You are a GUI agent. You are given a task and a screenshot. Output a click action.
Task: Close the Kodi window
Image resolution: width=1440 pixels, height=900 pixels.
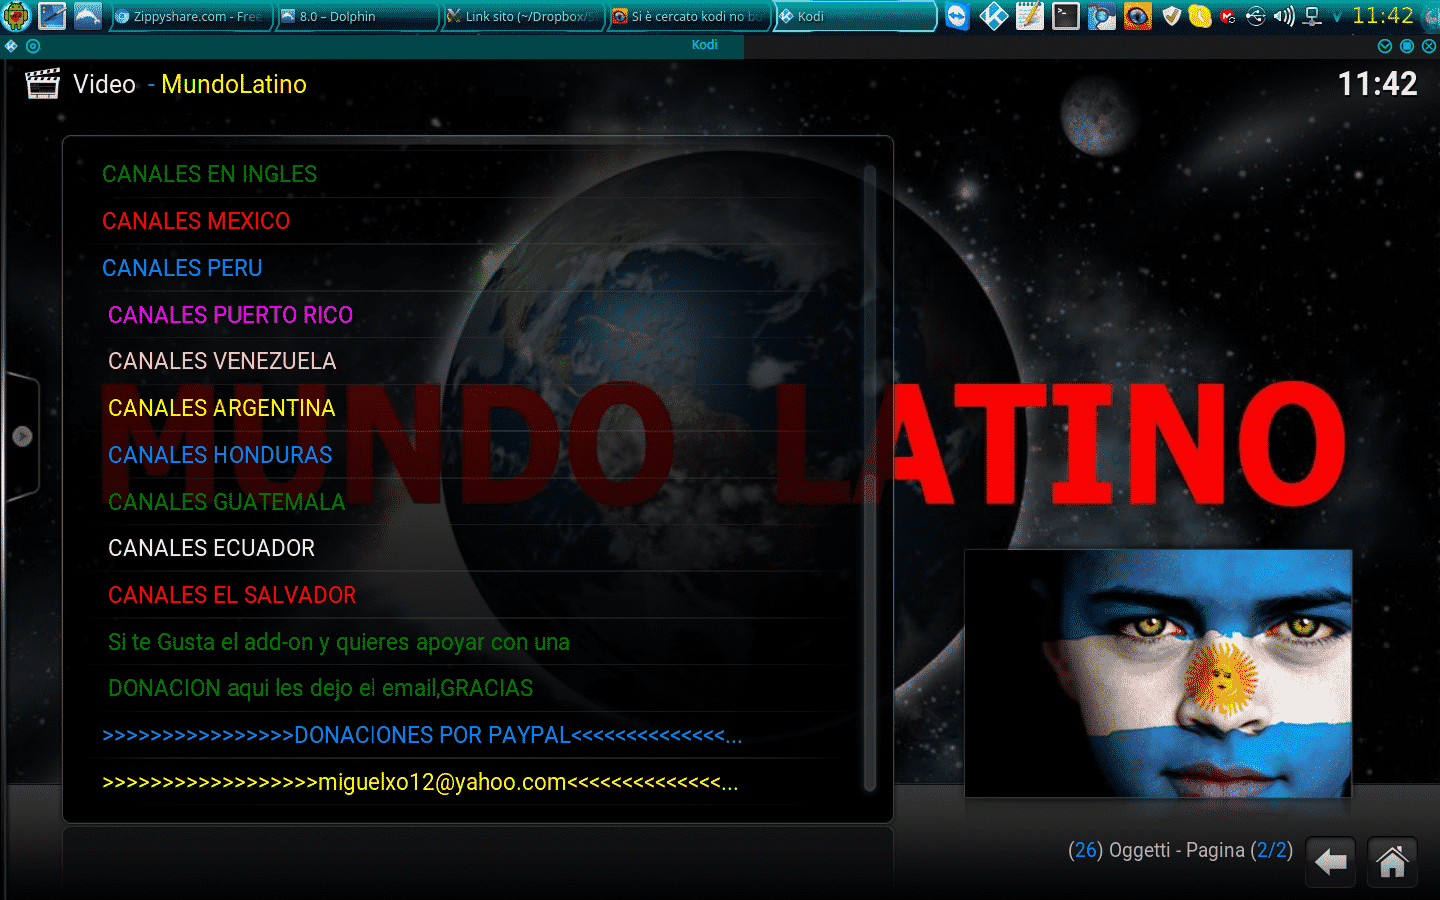coord(1429,46)
